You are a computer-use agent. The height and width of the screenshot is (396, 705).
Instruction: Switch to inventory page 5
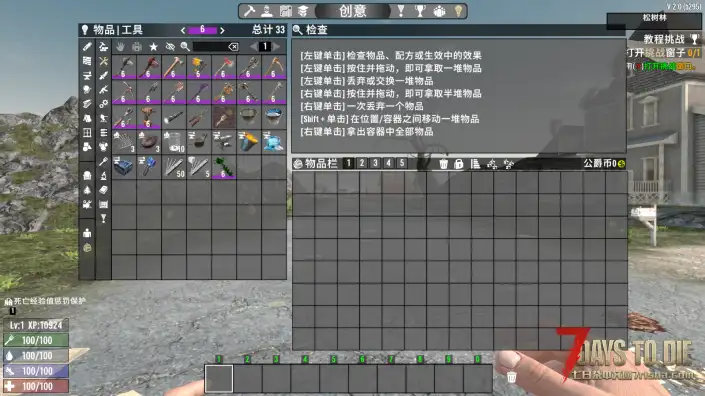(402, 163)
